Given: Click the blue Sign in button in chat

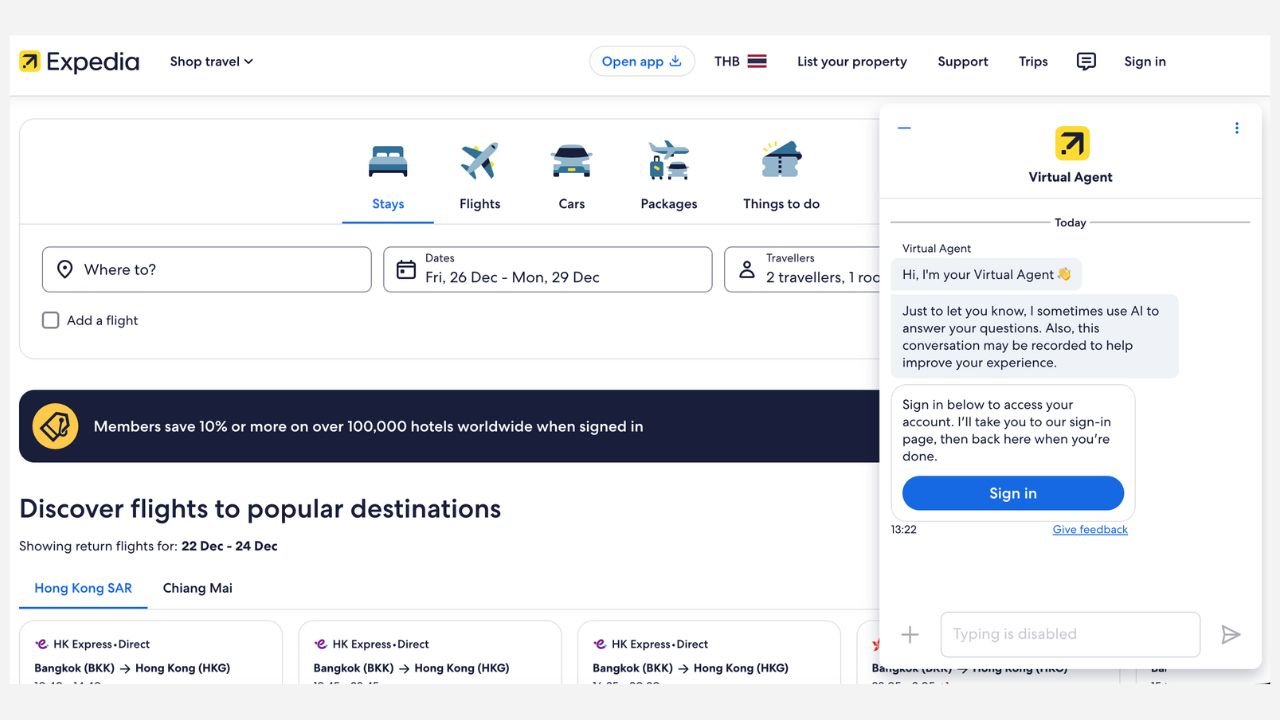Looking at the screenshot, I should 1013,493.
